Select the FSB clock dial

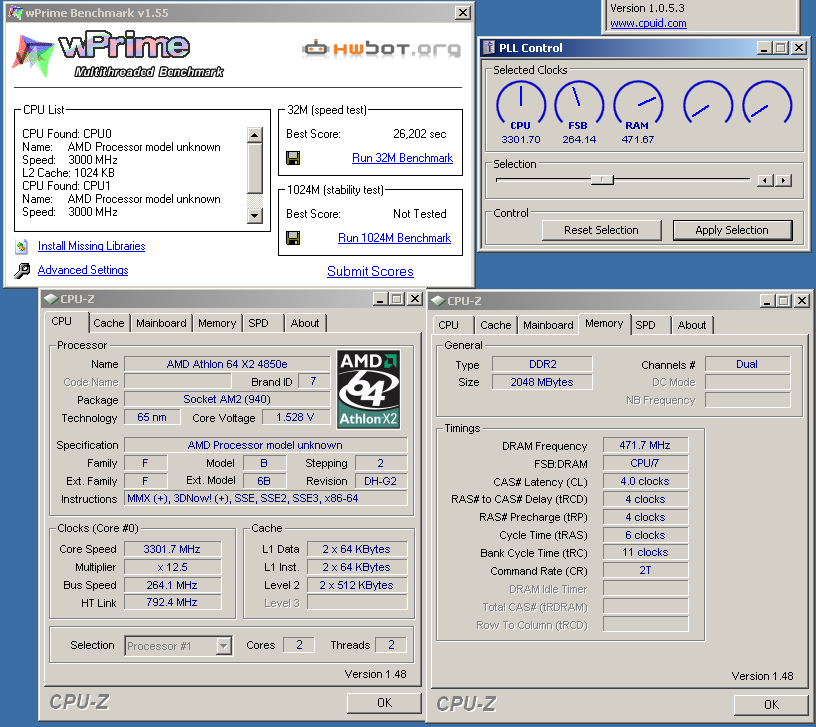coord(579,106)
